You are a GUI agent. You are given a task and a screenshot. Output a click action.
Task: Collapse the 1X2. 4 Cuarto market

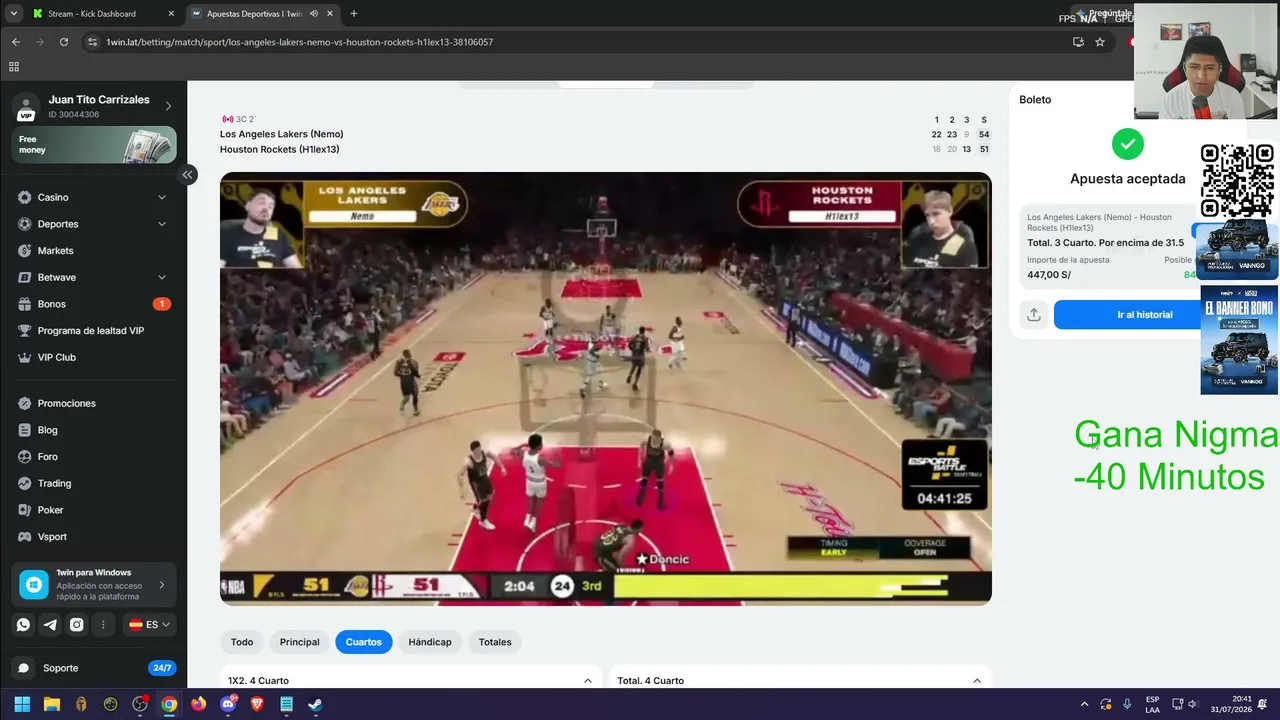(x=587, y=681)
